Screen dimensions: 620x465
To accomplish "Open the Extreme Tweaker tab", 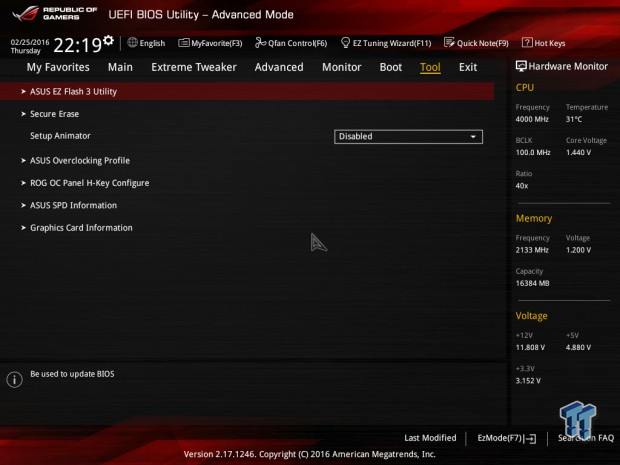I will (194, 67).
